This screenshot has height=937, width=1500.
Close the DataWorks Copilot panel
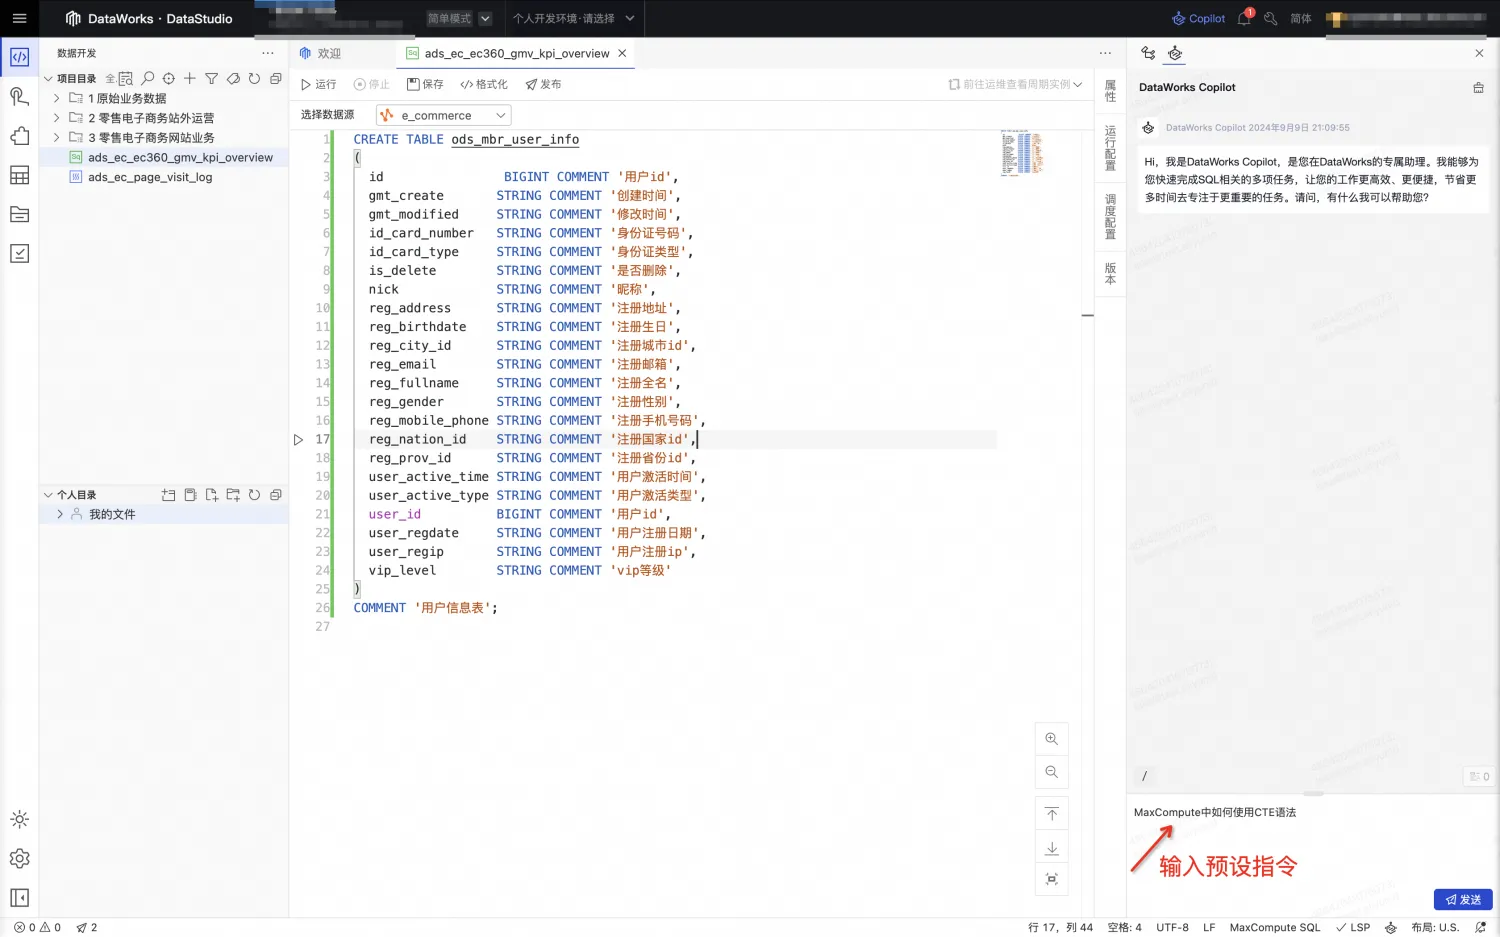point(1479,53)
